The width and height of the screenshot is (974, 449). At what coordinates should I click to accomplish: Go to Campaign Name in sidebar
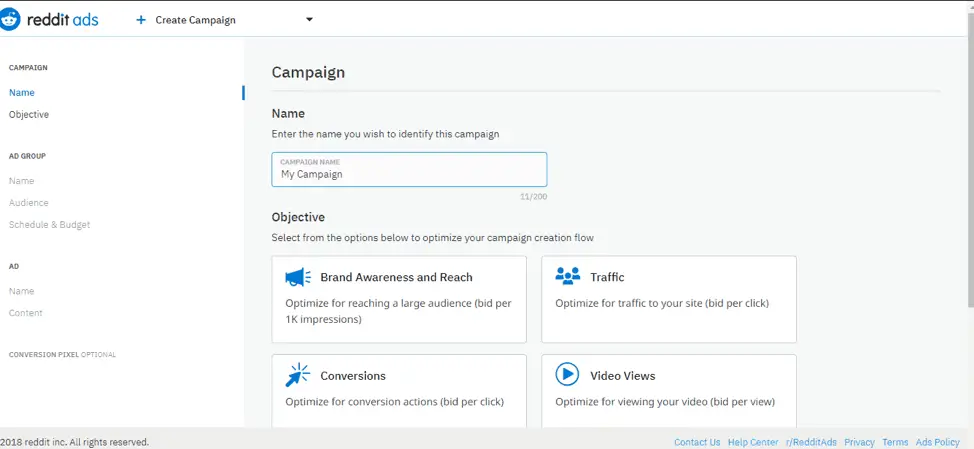(x=22, y=93)
